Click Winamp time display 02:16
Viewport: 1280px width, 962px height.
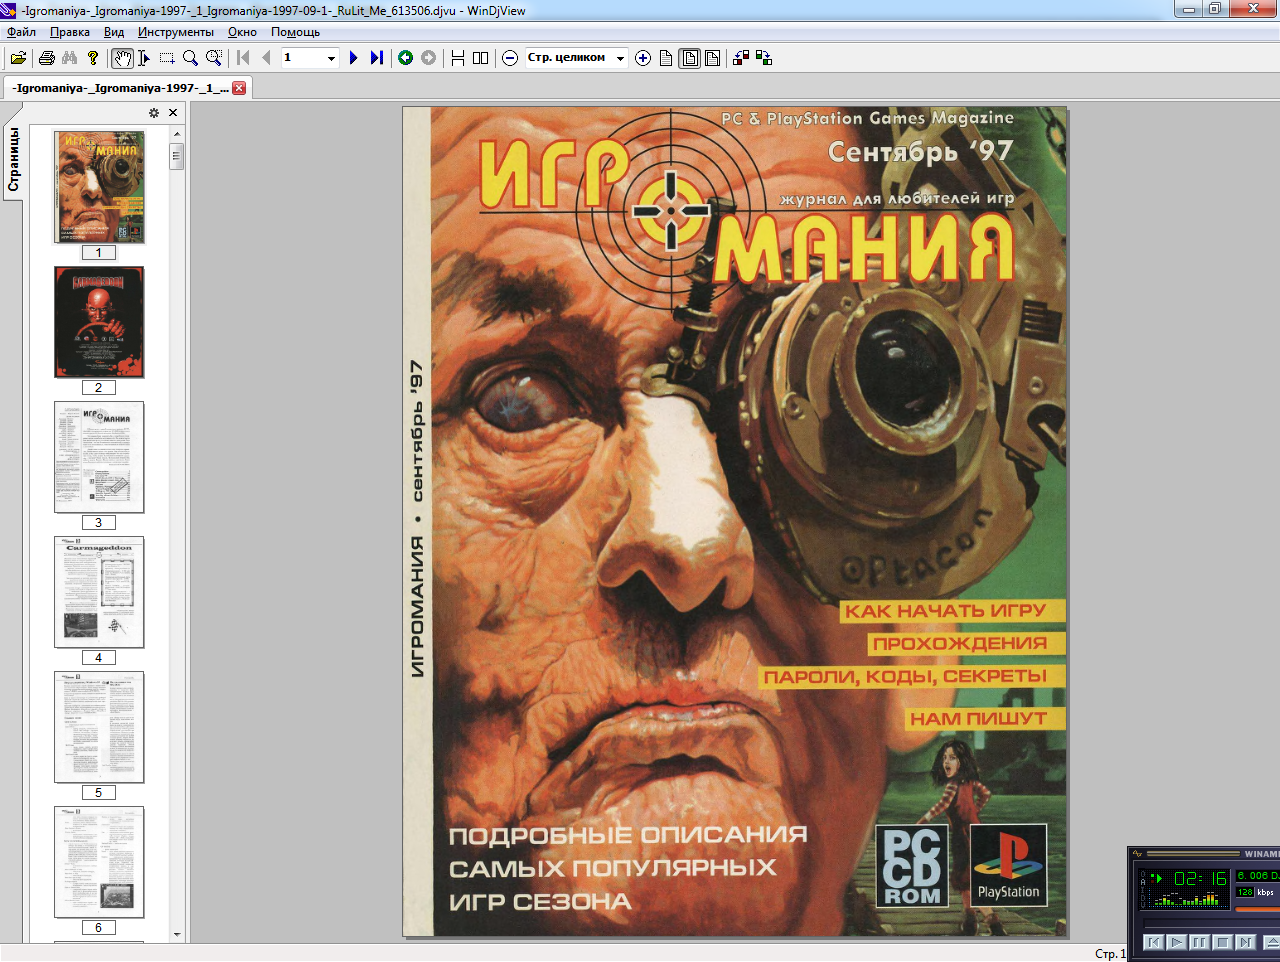click(1200, 879)
